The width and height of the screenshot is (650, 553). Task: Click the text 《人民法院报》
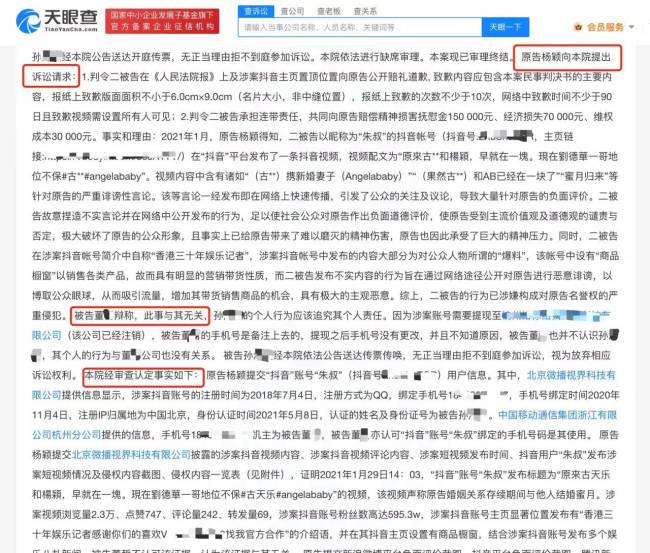183,77
